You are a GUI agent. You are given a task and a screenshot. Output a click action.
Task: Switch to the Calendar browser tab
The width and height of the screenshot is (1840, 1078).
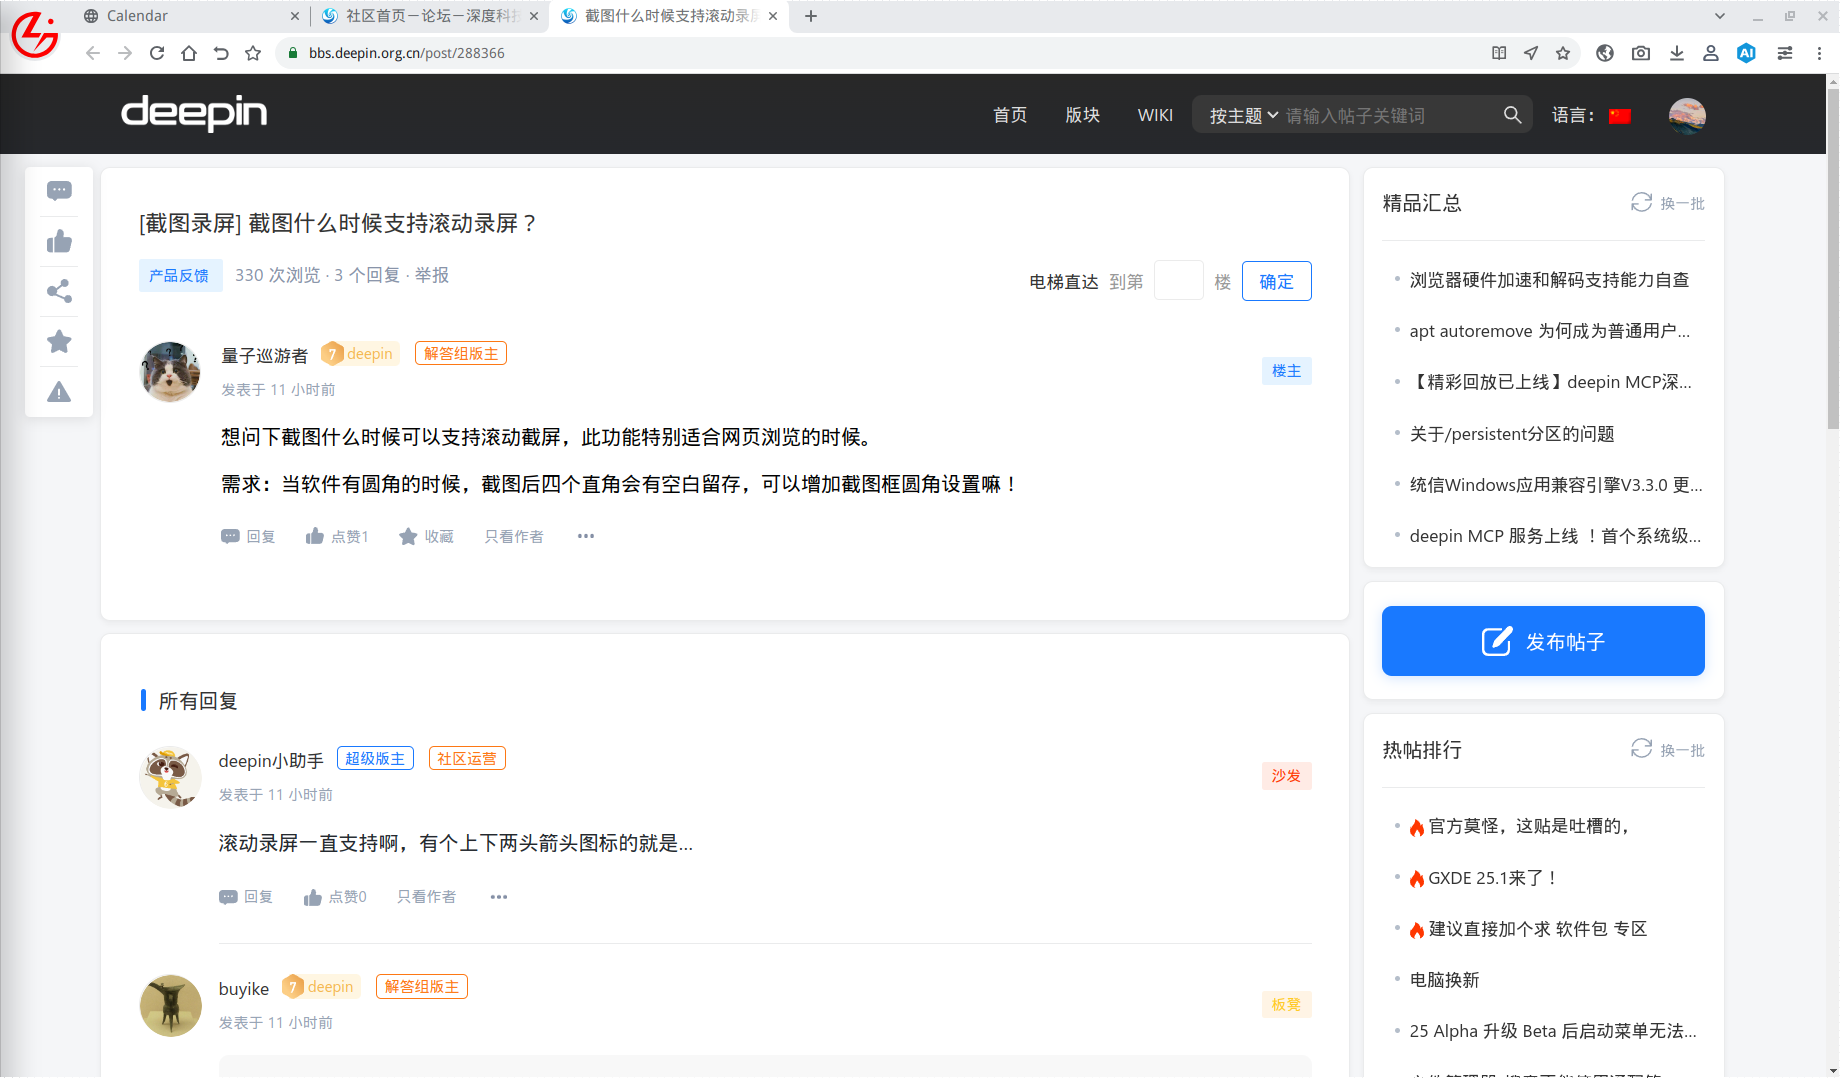tap(192, 16)
